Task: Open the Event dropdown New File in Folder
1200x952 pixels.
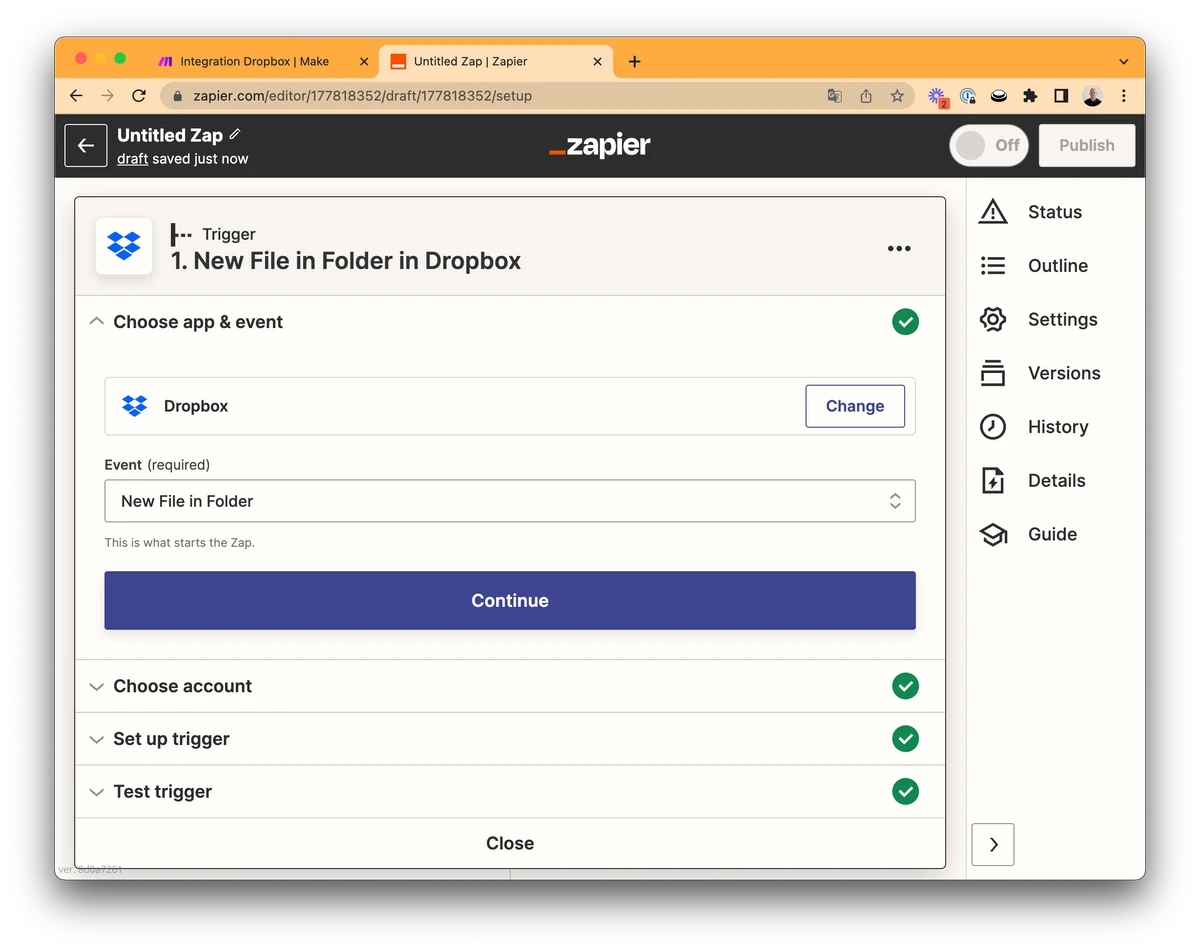Action: (x=510, y=501)
